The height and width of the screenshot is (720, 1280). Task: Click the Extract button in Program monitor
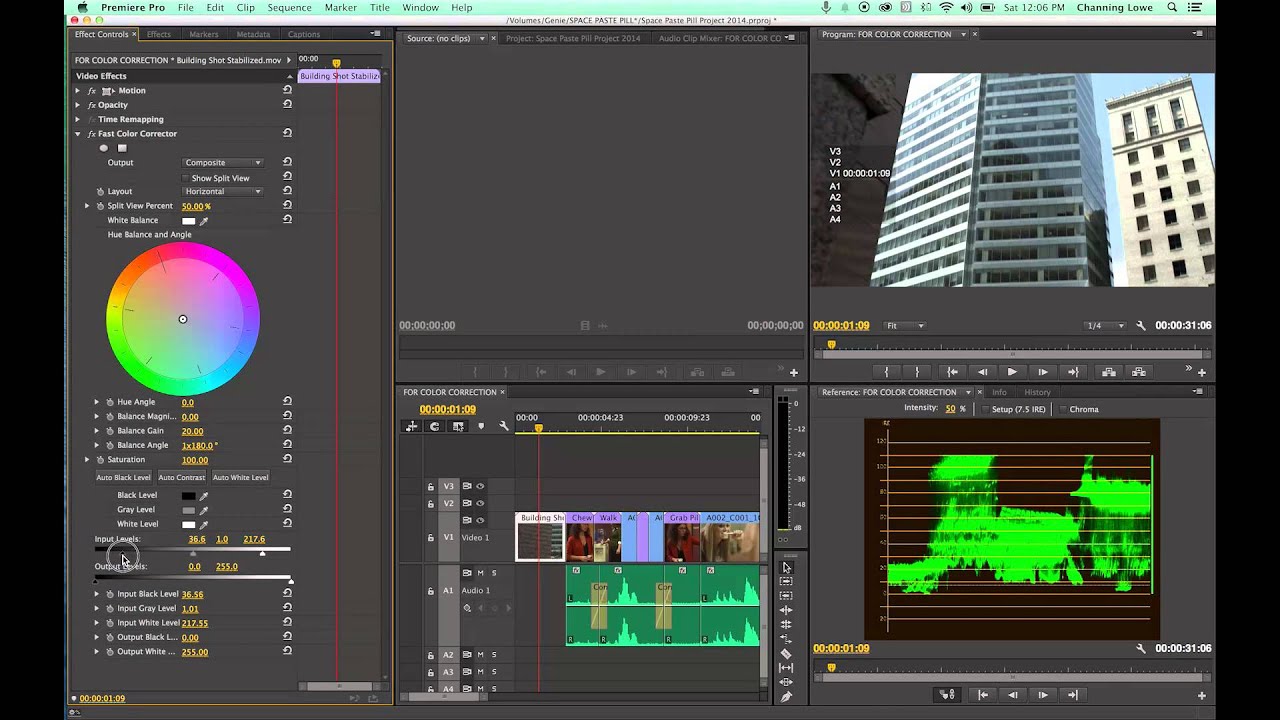point(1138,372)
